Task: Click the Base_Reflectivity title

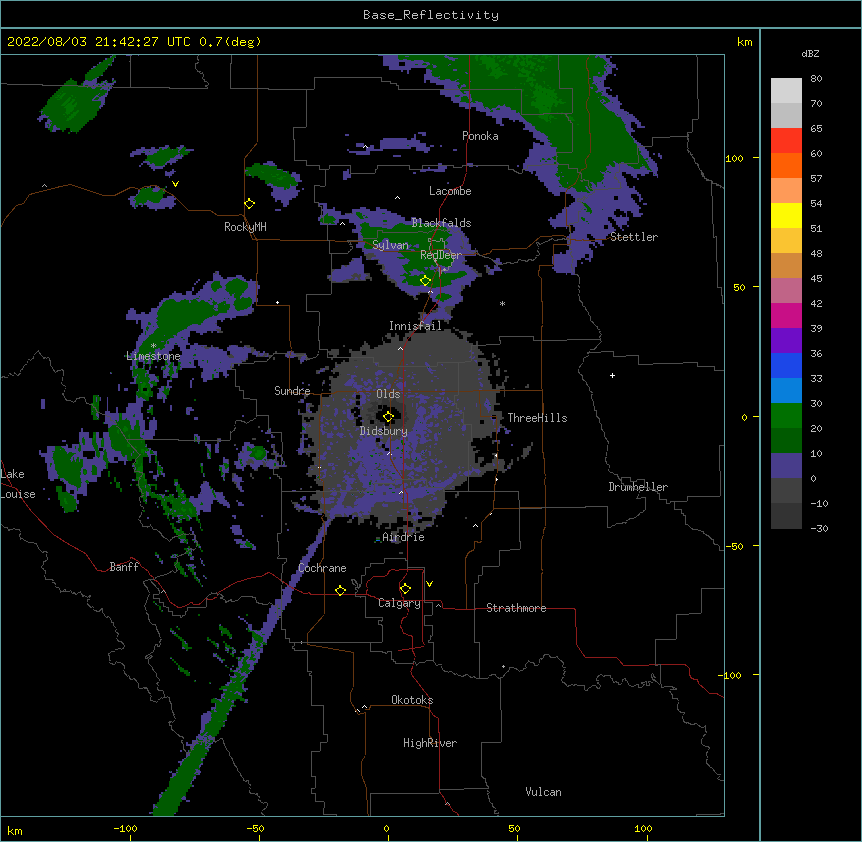Action: point(431,15)
